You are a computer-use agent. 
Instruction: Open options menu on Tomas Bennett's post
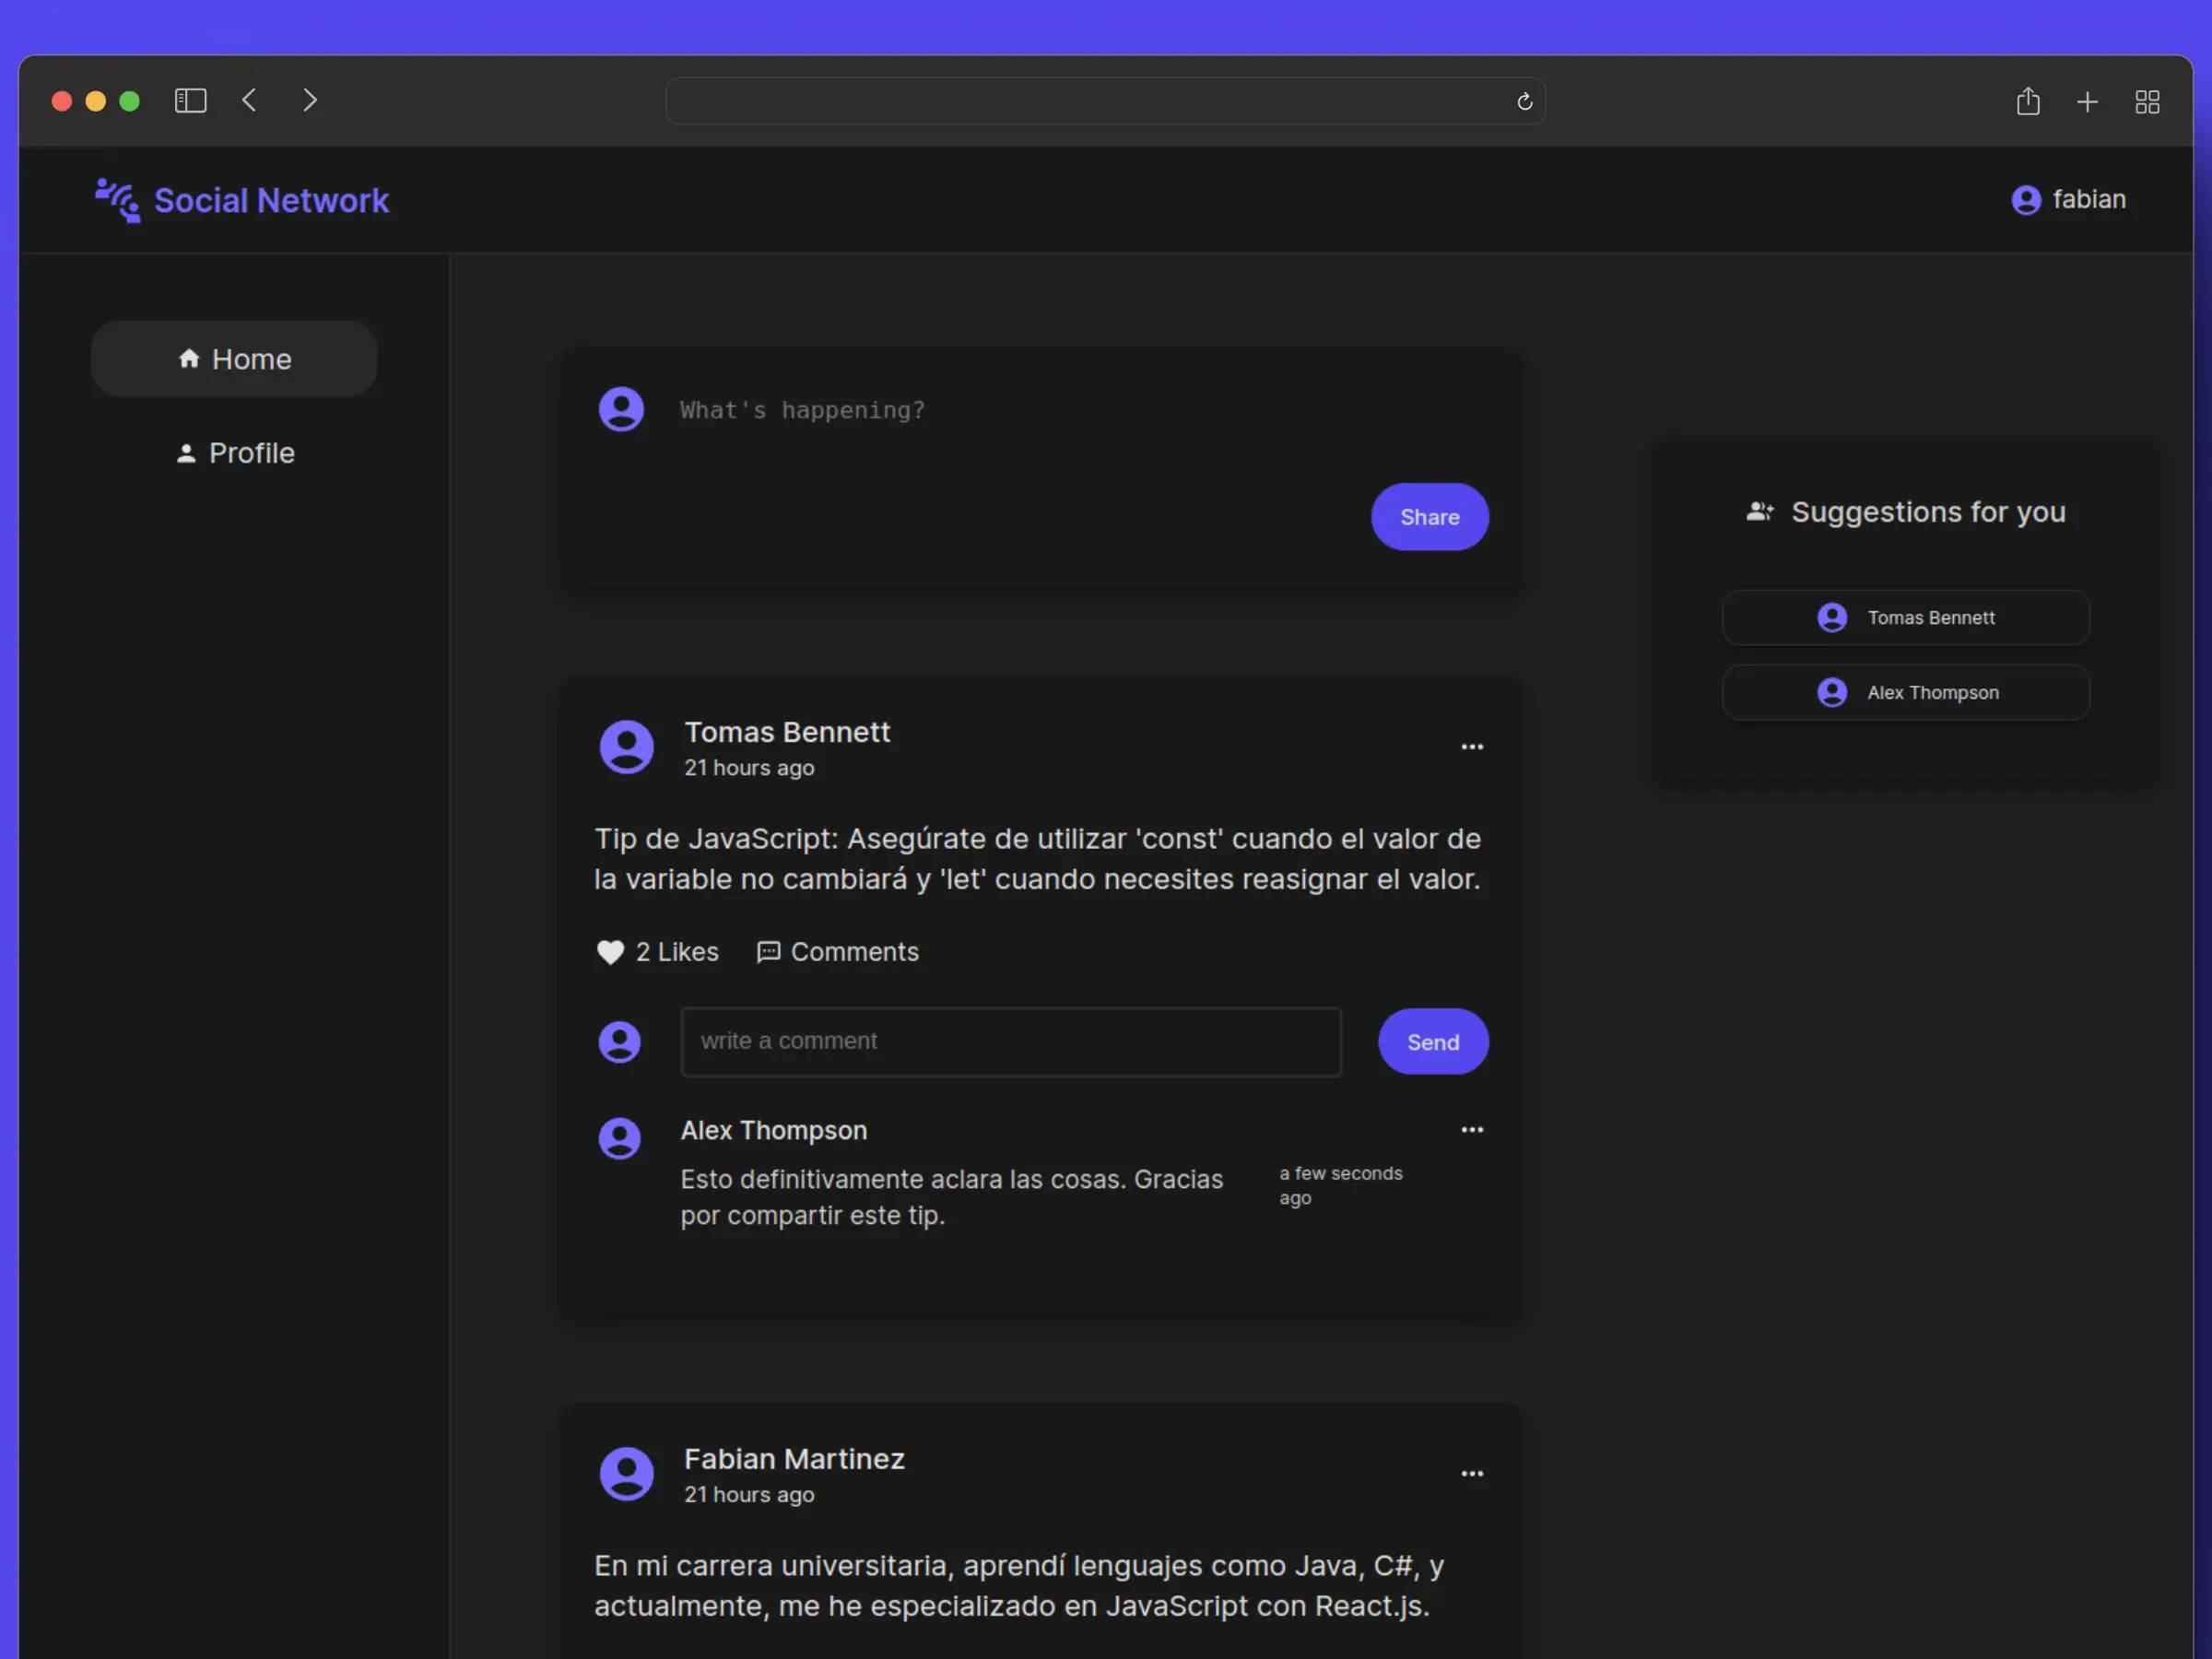1471,747
